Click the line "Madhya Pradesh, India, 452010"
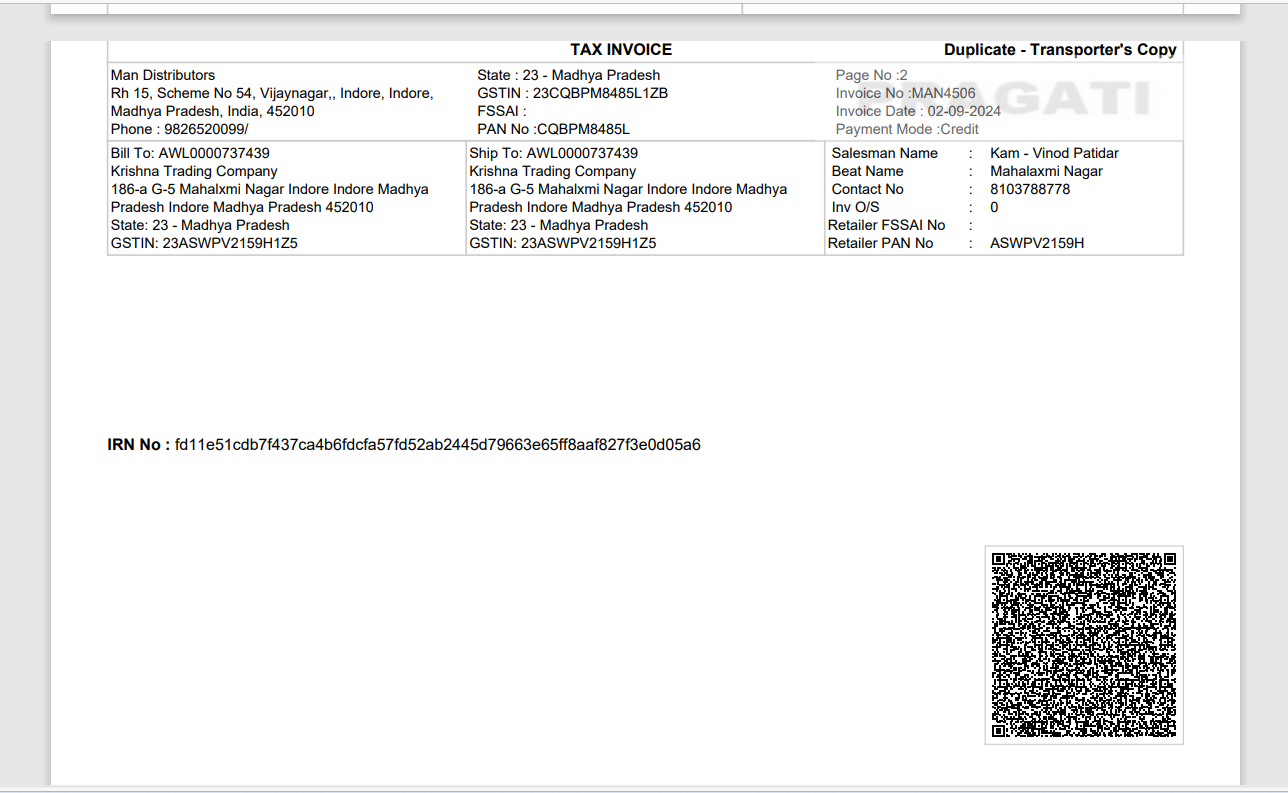This screenshot has height=793, width=1288. tap(213, 111)
